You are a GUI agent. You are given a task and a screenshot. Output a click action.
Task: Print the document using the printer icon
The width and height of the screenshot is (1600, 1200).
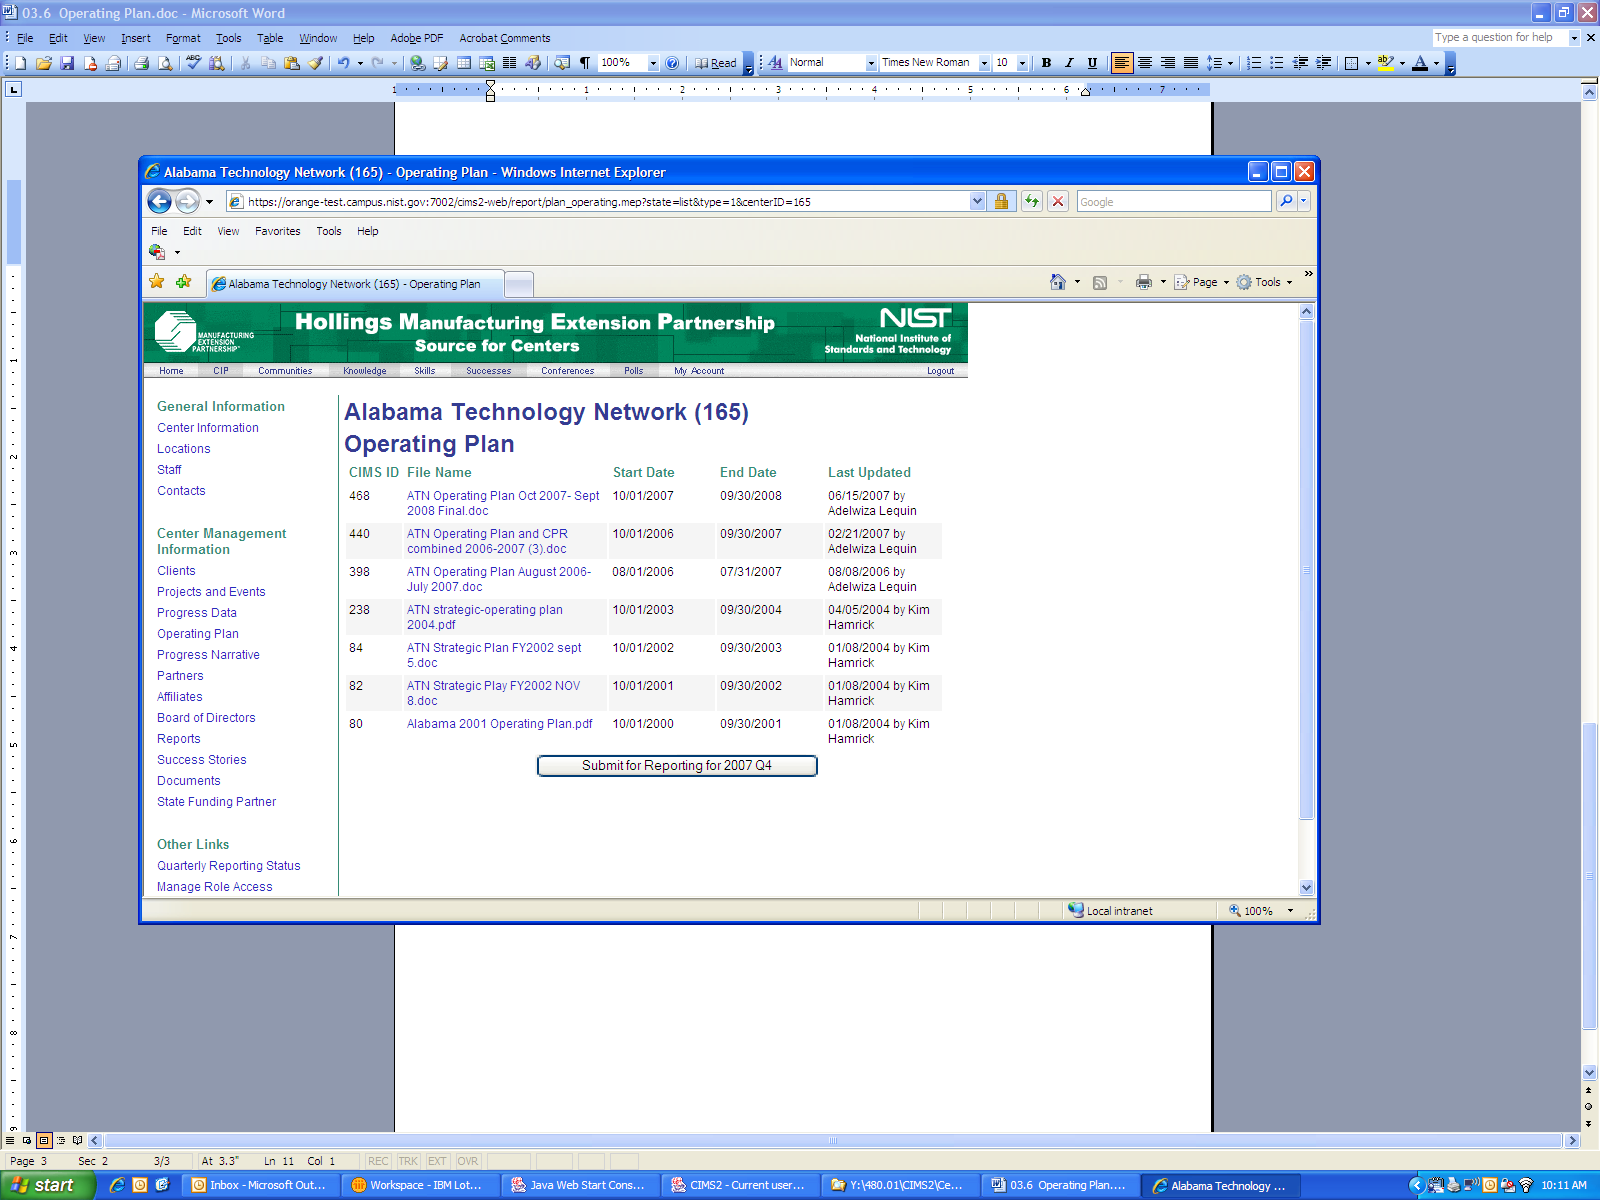(141, 63)
